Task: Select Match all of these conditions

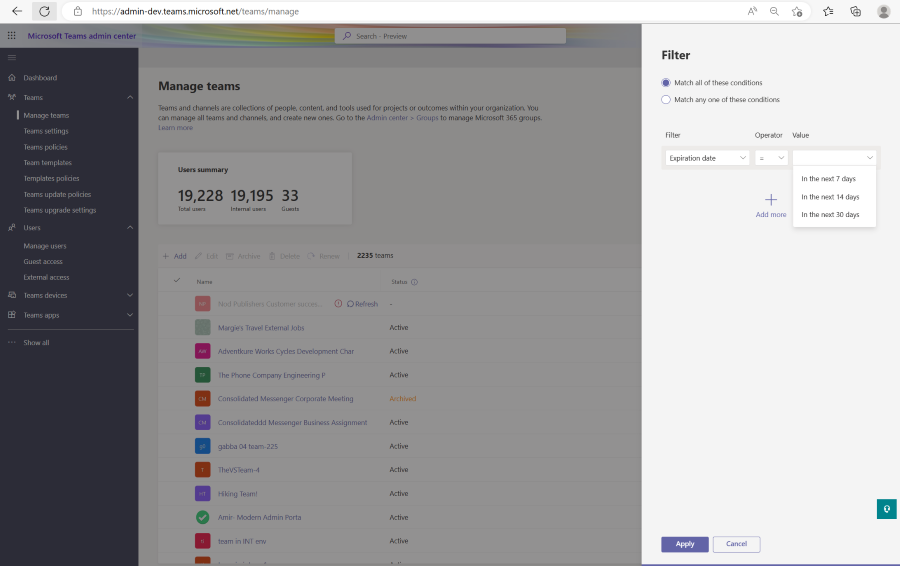Action: [x=666, y=83]
